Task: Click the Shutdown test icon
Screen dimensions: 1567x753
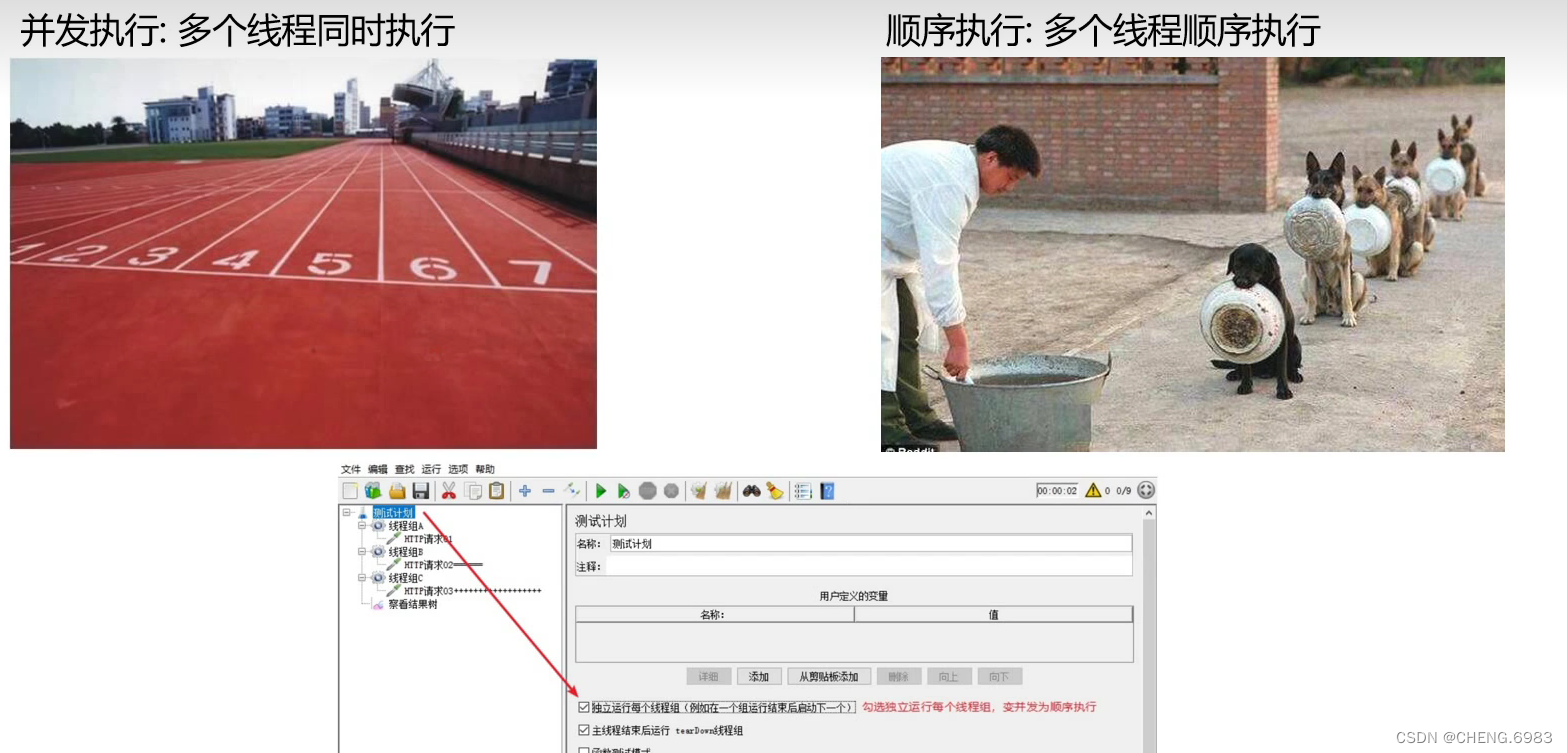Action: 671,491
